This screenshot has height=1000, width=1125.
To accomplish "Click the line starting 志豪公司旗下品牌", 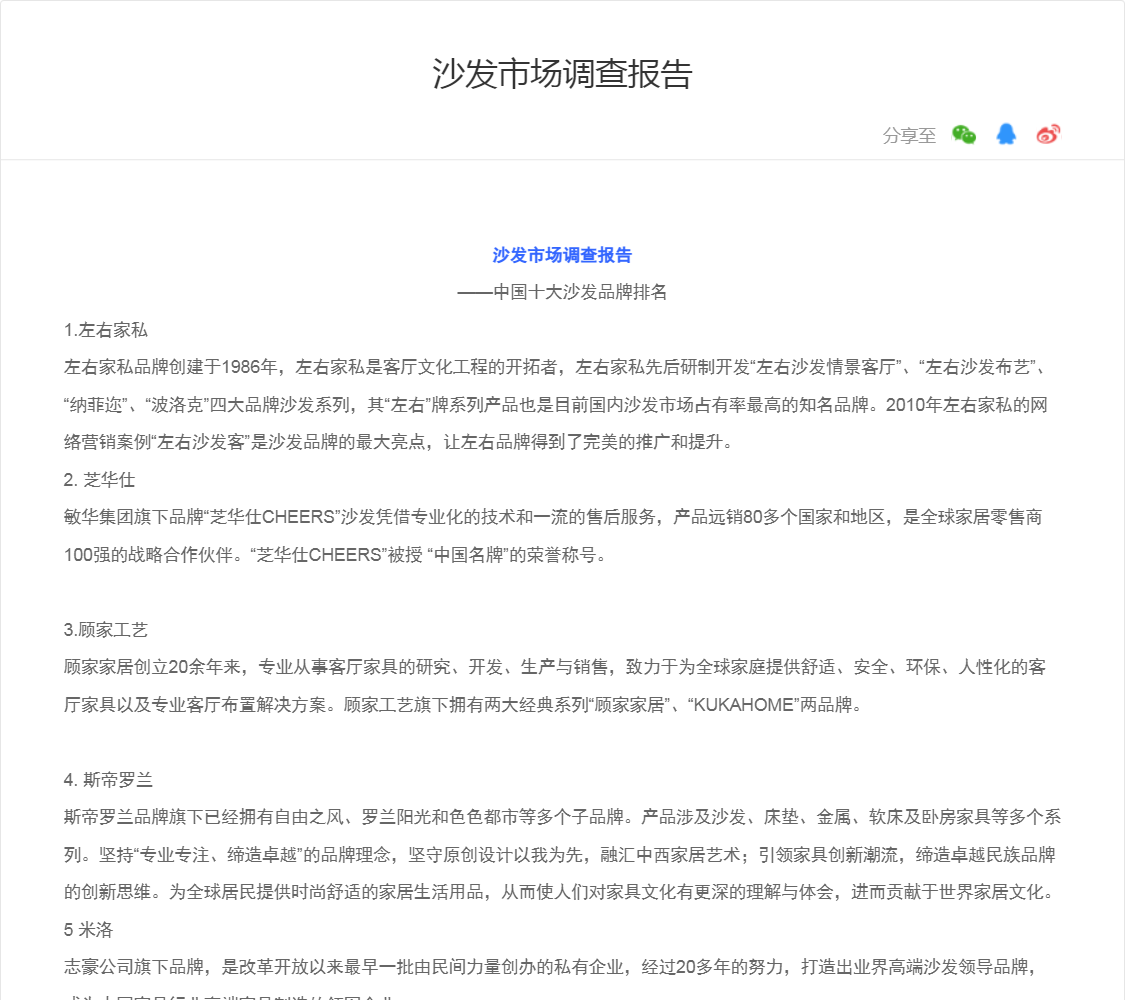I will tap(551, 967).
